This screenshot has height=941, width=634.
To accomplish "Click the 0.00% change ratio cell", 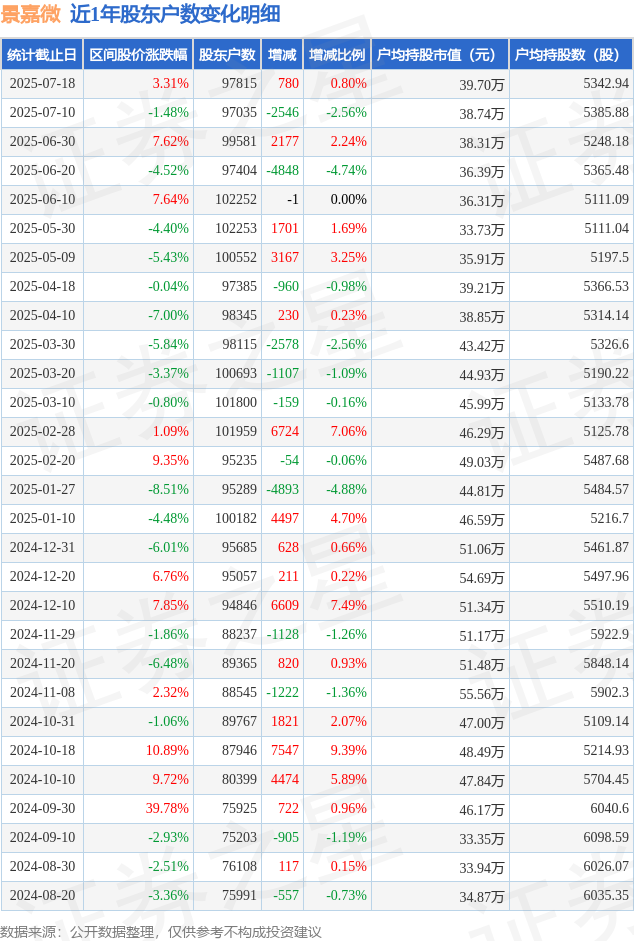I will (348, 200).
